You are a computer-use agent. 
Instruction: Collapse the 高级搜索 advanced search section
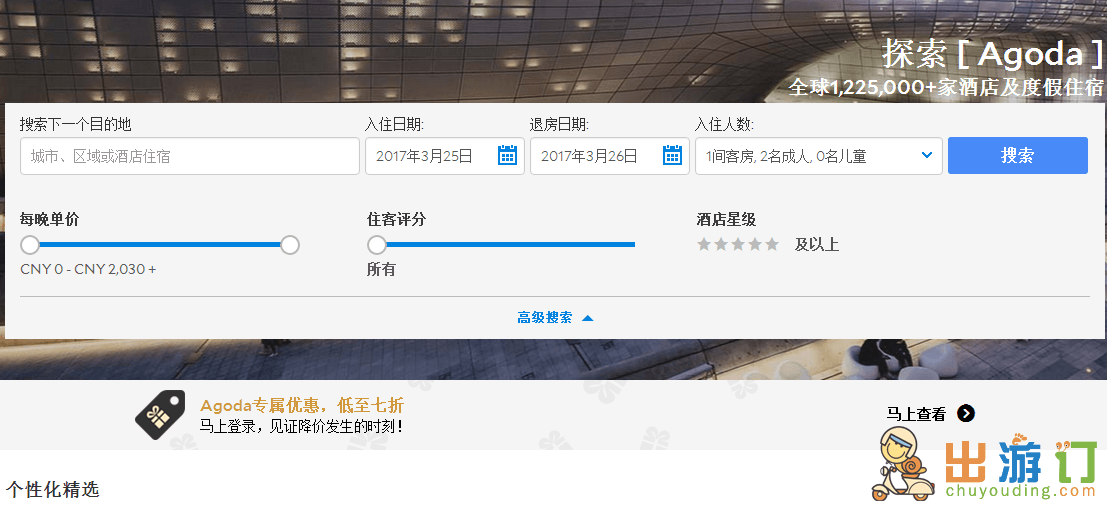coord(555,318)
